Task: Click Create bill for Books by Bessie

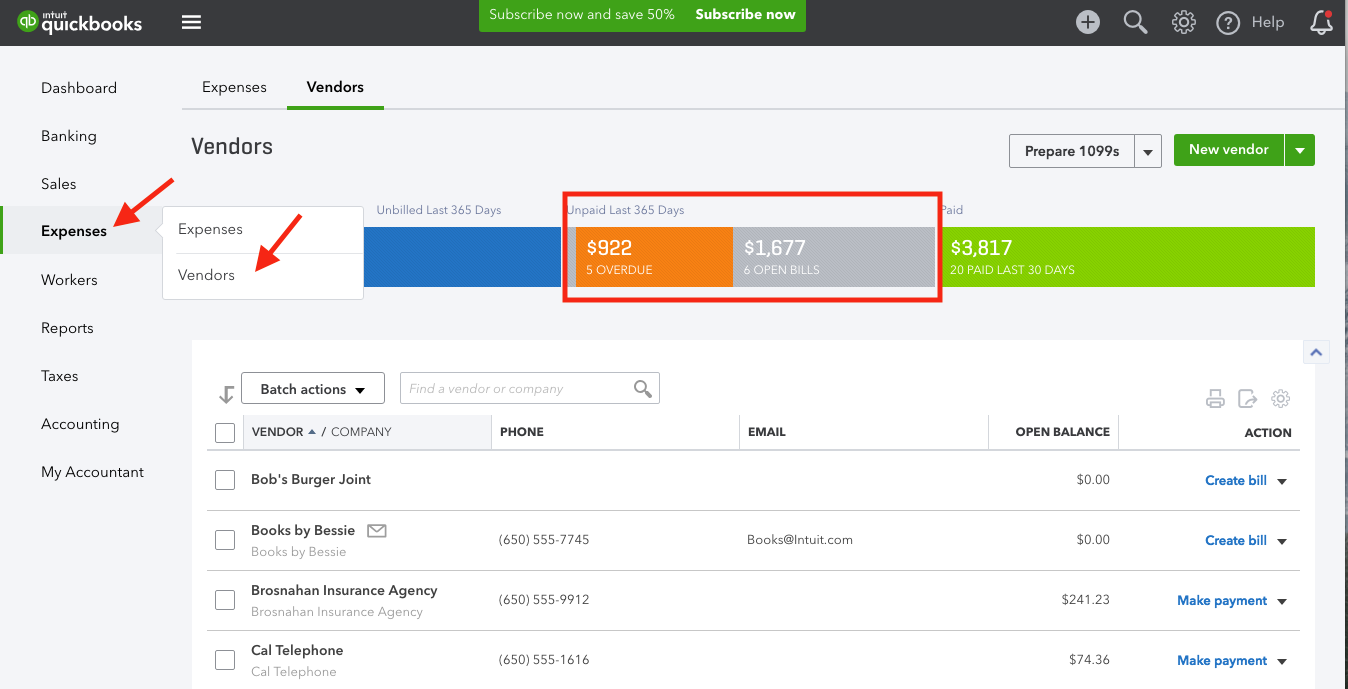Action: click(1236, 541)
